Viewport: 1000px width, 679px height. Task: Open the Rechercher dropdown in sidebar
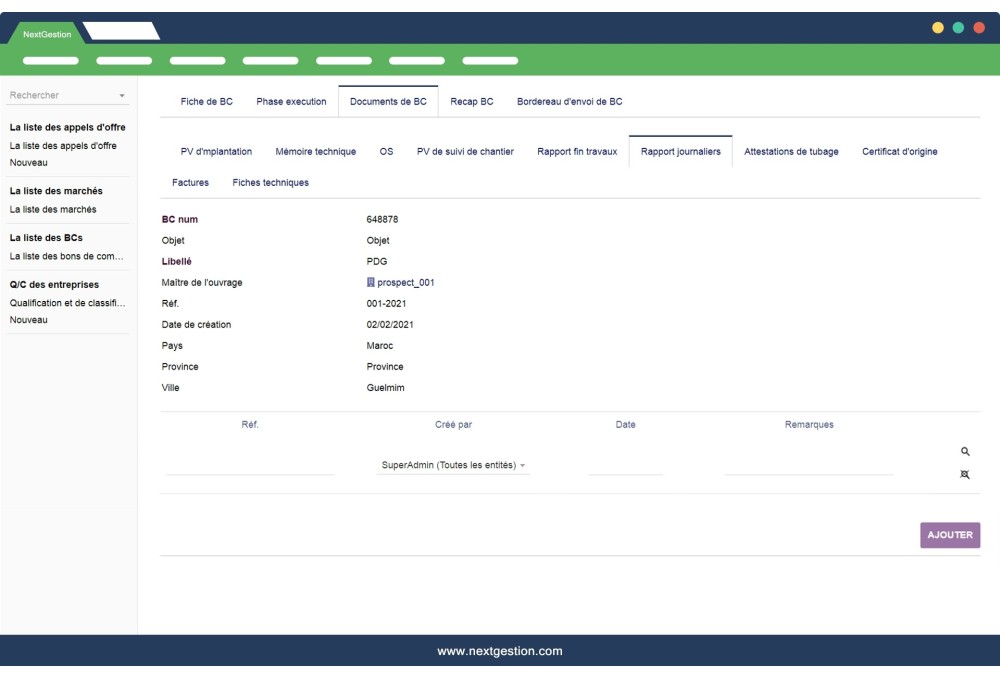[x=68, y=96]
